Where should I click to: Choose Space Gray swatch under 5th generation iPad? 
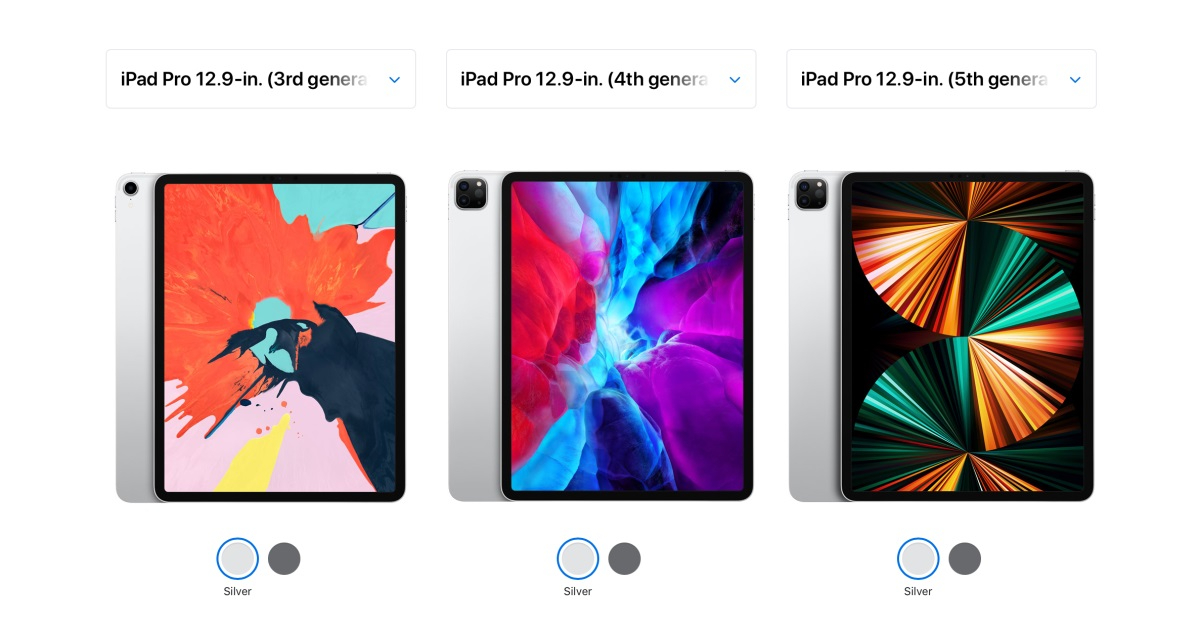(965, 558)
